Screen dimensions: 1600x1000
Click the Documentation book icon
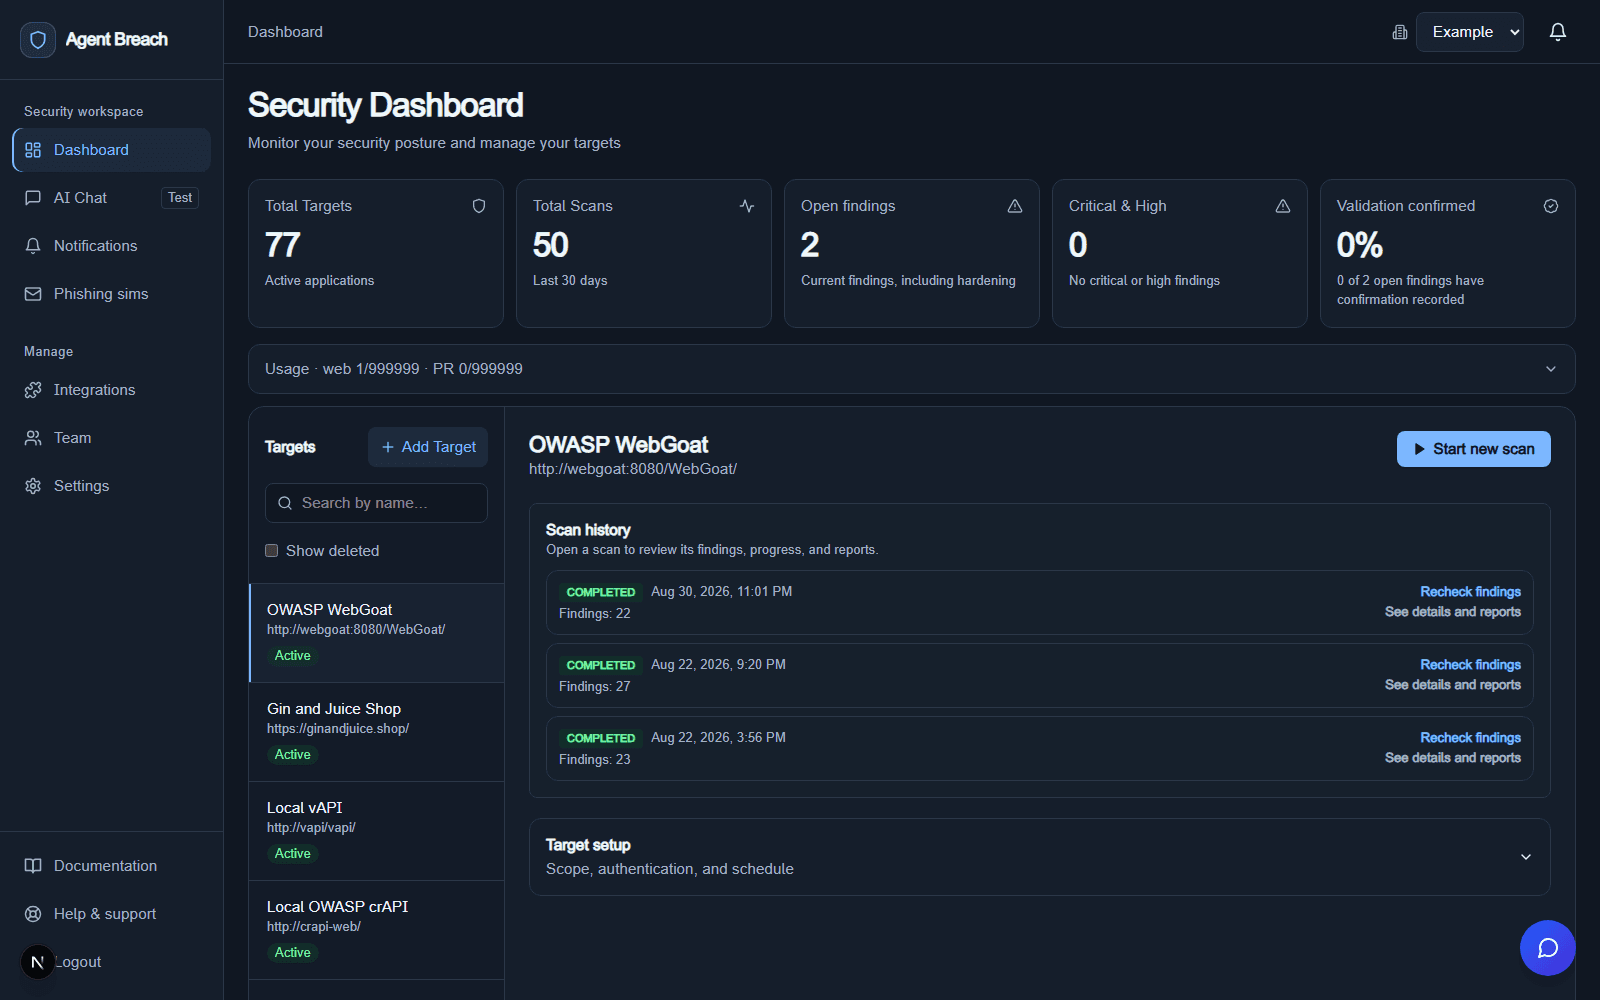point(33,866)
